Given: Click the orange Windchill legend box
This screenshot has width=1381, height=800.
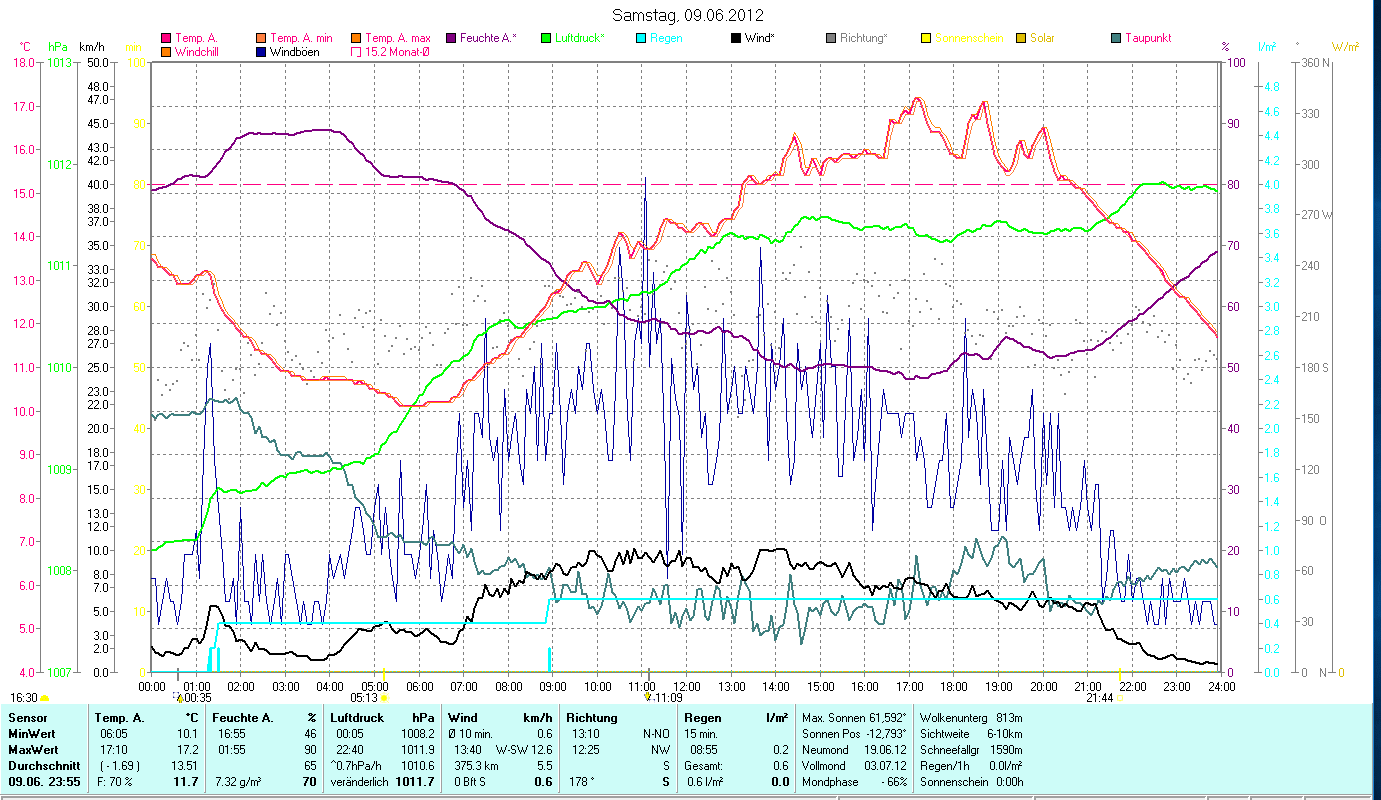Looking at the screenshot, I should (x=166, y=52).
